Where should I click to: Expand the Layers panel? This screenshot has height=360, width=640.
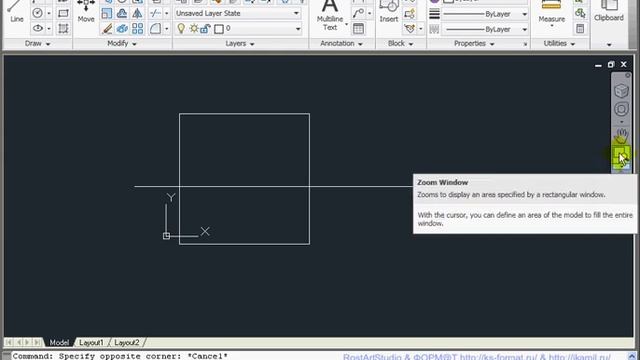click(240, 43)
